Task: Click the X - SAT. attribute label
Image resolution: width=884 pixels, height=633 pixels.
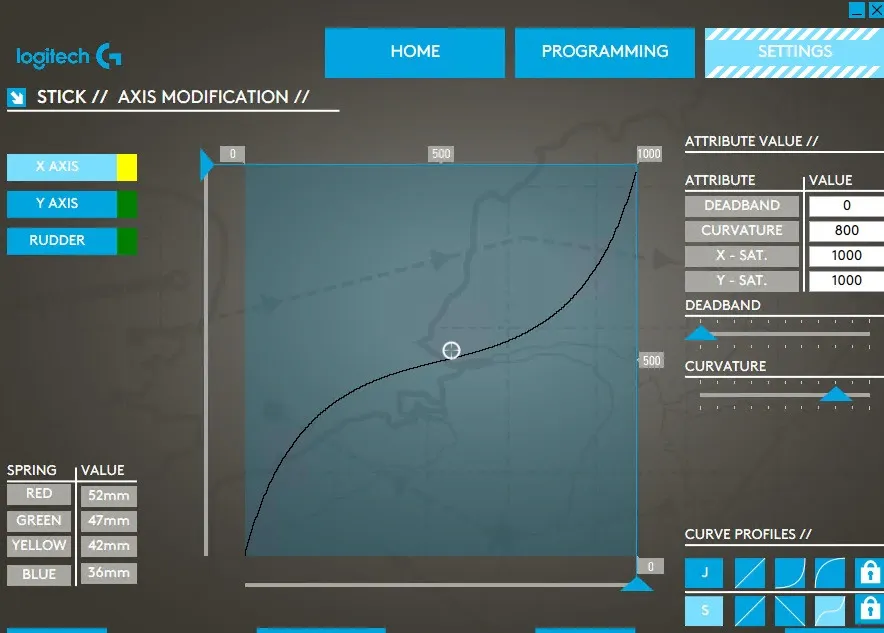Action: pos(742,256)
